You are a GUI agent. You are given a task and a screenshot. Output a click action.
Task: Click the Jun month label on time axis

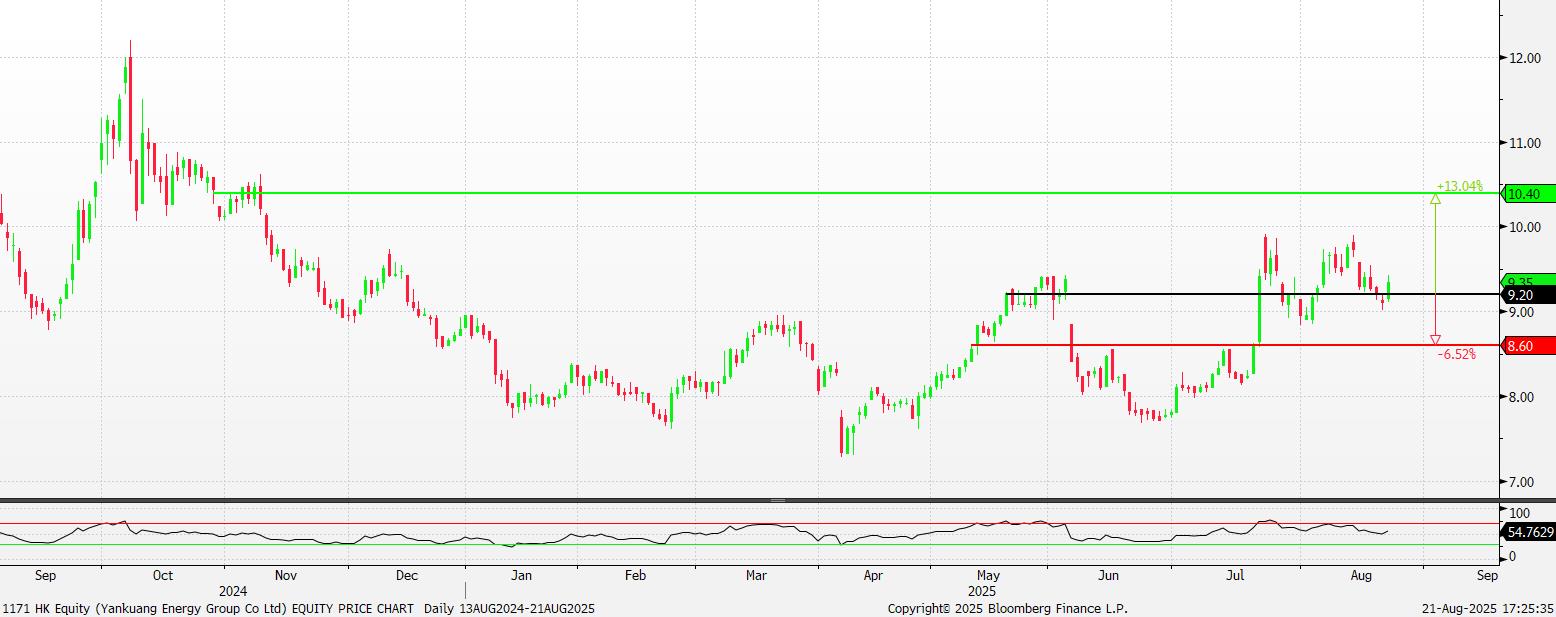(x=1108, y=576)
